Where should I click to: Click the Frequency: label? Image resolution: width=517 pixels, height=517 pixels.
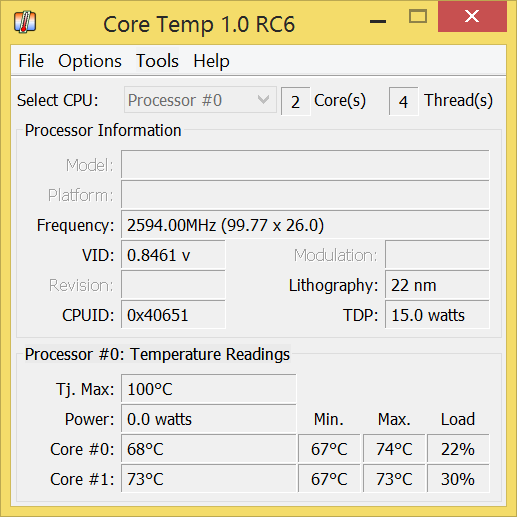click(75, 225)
